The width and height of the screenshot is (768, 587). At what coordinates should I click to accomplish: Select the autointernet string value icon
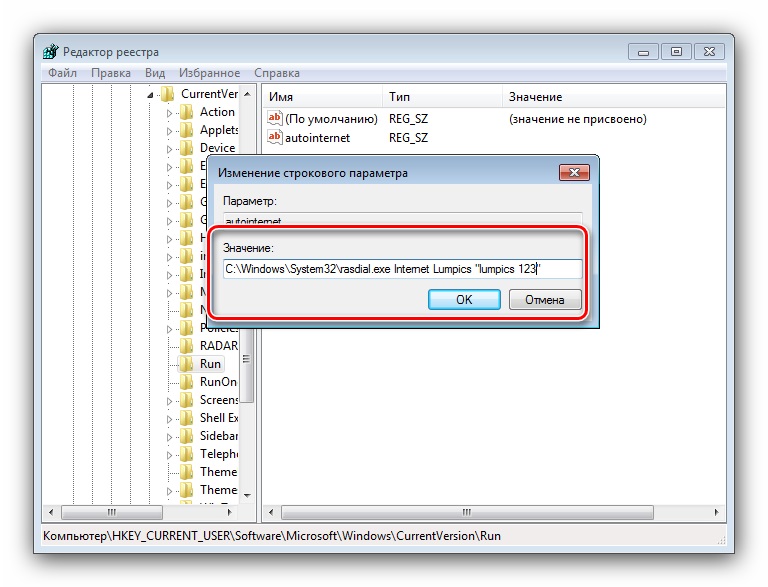(x=274, y=137)
